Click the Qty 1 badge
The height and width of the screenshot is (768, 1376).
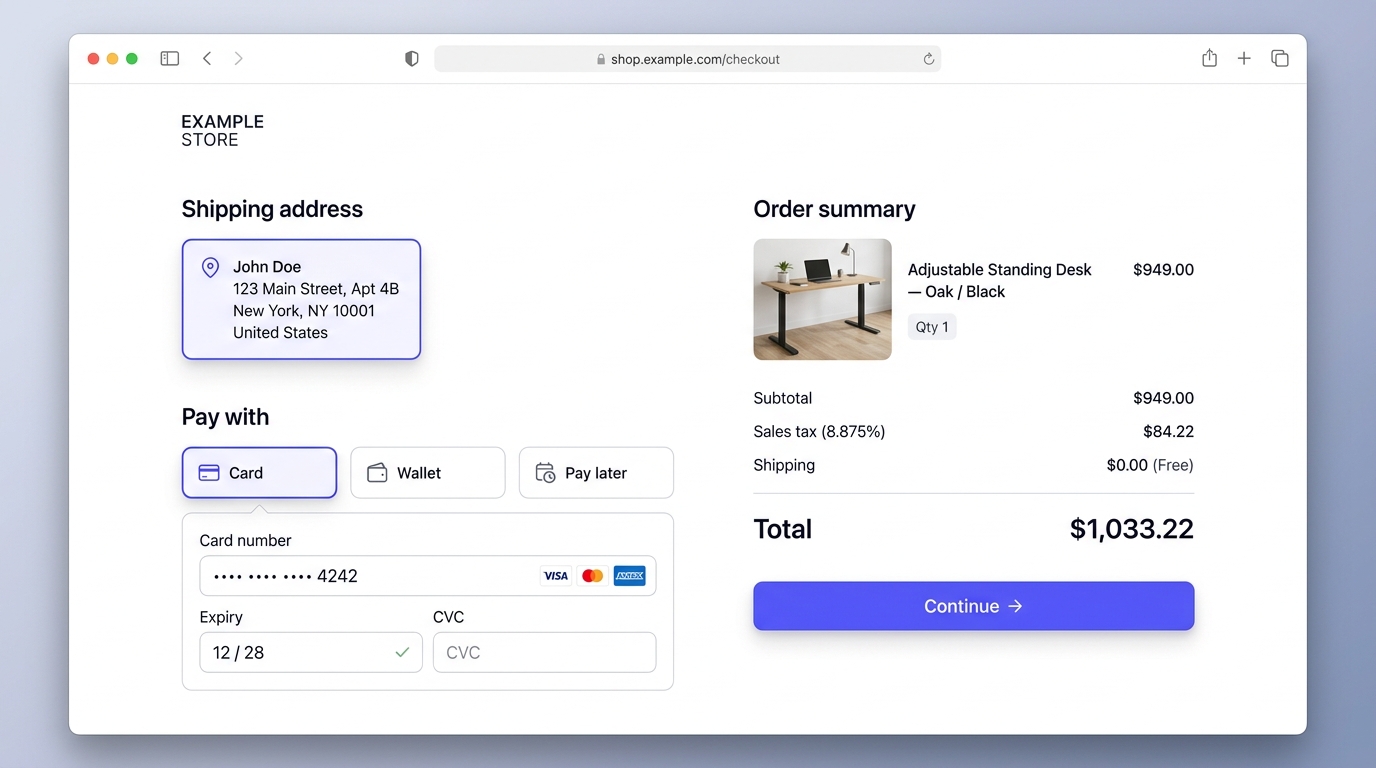pos(932,327)
